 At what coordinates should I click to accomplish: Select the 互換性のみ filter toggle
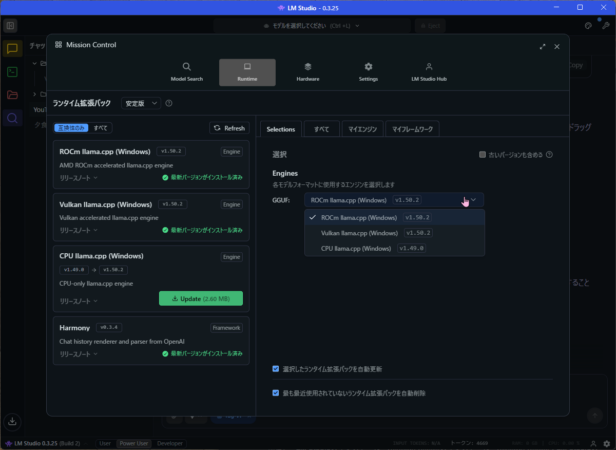pos(71,128)
